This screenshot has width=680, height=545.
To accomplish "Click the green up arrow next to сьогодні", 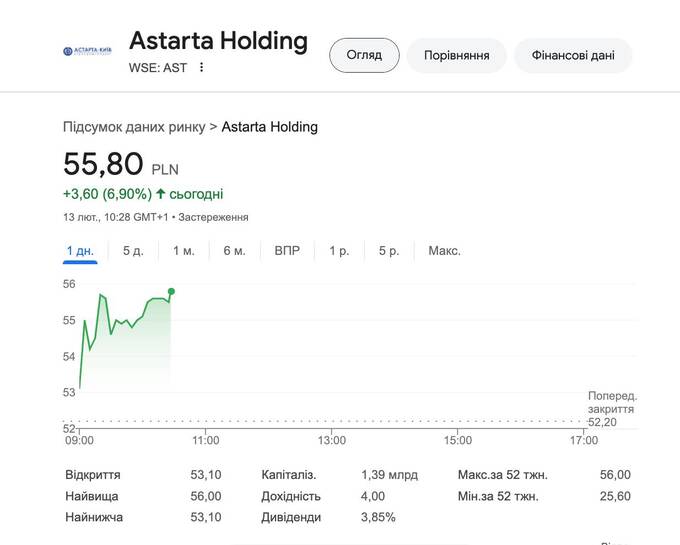I will 160,194.
